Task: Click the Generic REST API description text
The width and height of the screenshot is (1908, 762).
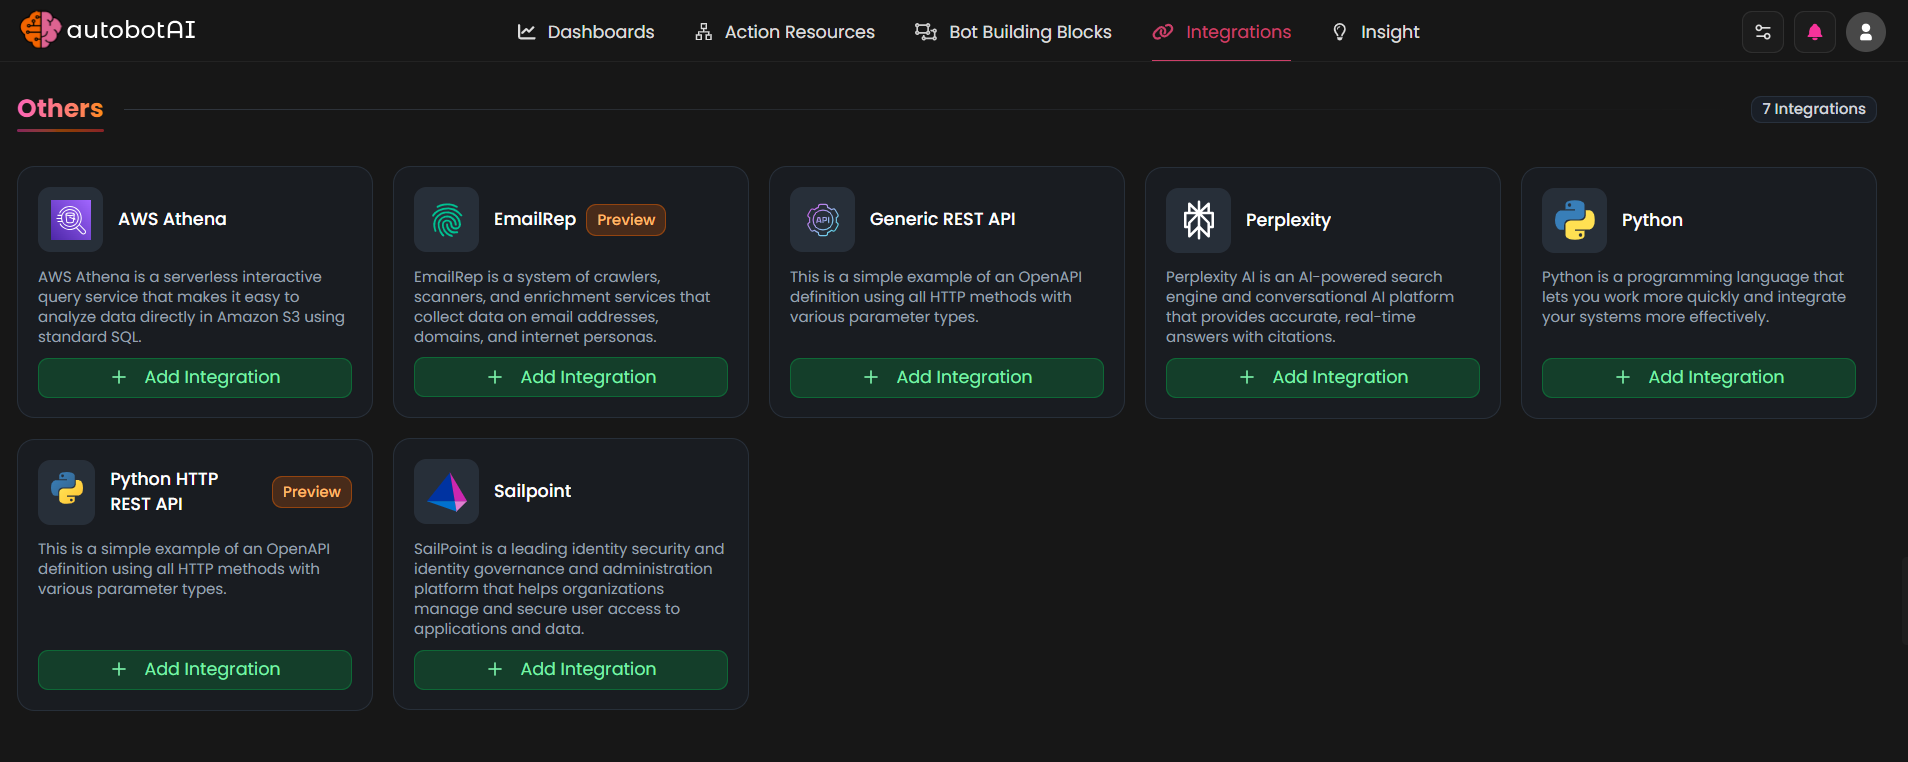Action: click(936, 297)
